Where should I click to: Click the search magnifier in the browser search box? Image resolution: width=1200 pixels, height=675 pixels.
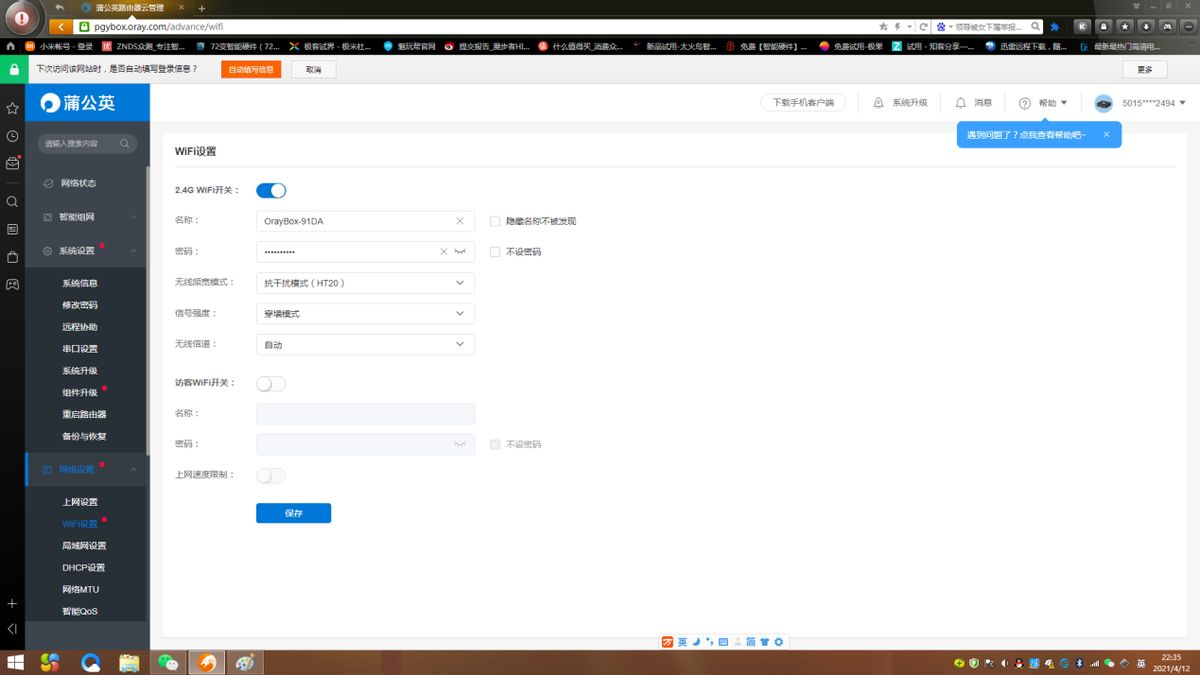click(x=1036, y=27)
